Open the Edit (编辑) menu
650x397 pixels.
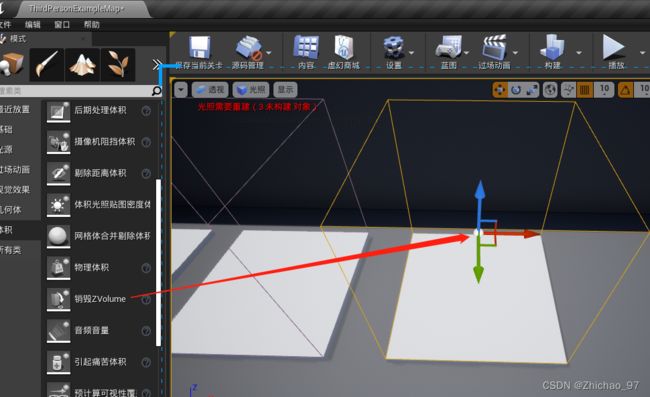click(33, 24)
